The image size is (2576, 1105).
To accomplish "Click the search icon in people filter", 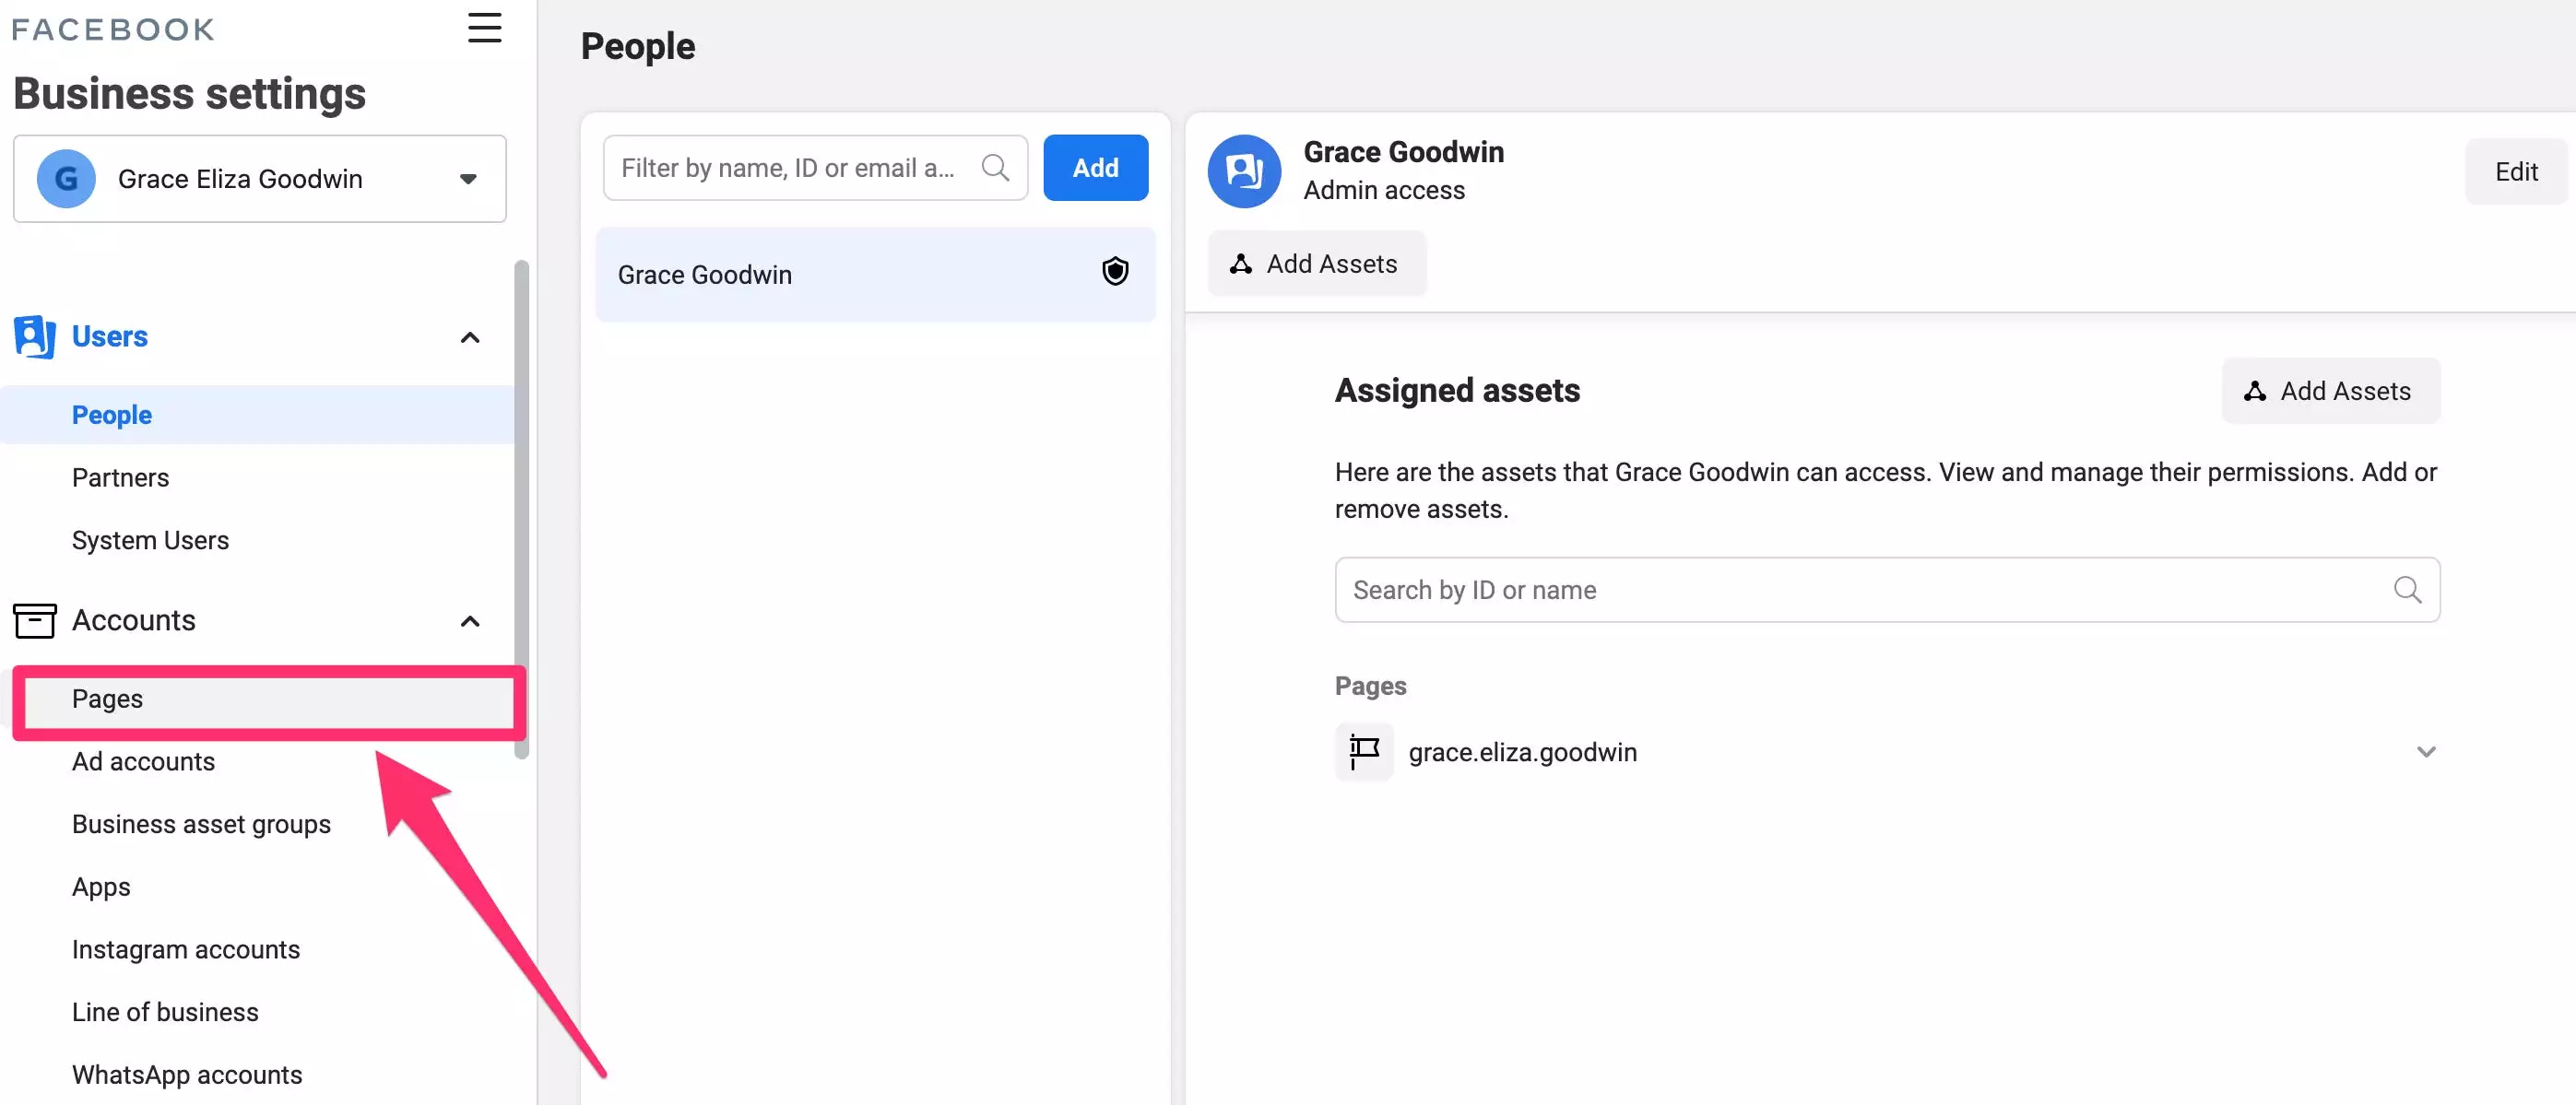I will [994, 168].
